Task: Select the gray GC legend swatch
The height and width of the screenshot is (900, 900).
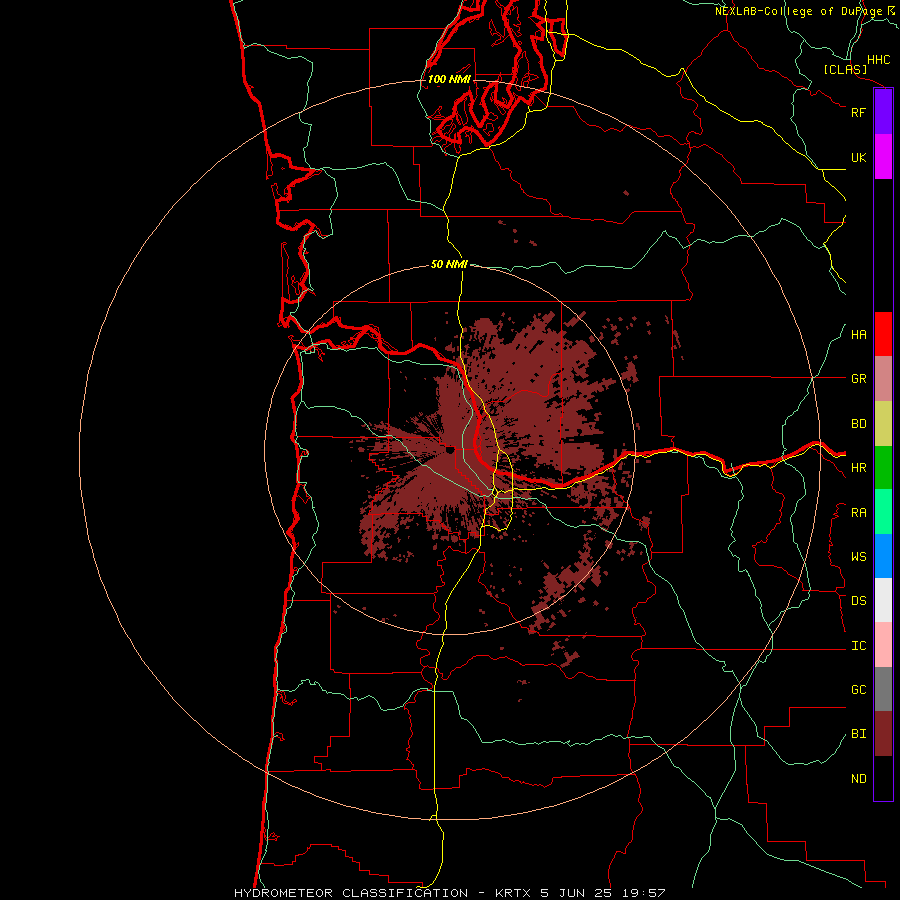Action: coord(883,689)
